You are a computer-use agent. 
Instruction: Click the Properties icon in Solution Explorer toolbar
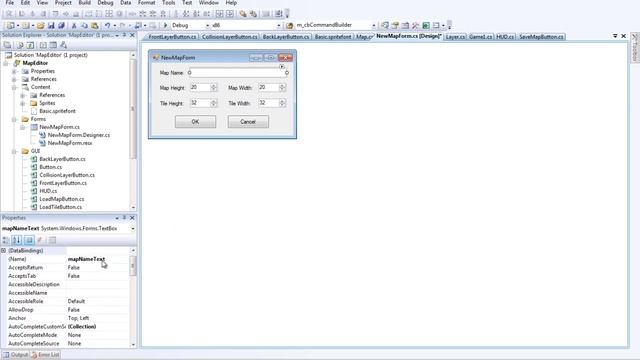7,45
